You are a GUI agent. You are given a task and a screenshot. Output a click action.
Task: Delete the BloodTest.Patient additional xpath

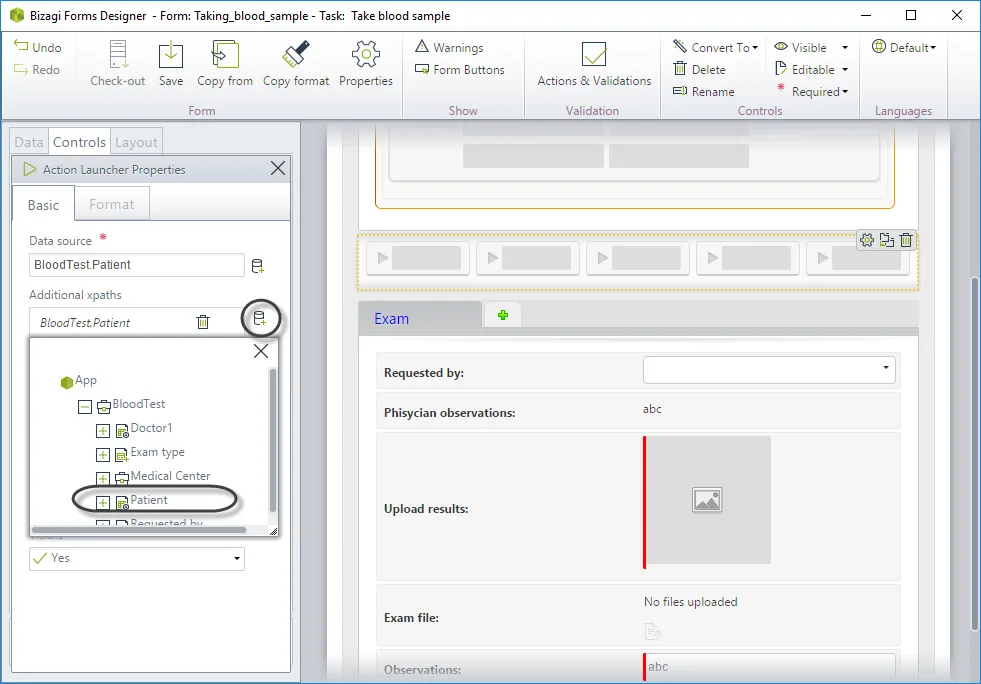pos(203,322)
